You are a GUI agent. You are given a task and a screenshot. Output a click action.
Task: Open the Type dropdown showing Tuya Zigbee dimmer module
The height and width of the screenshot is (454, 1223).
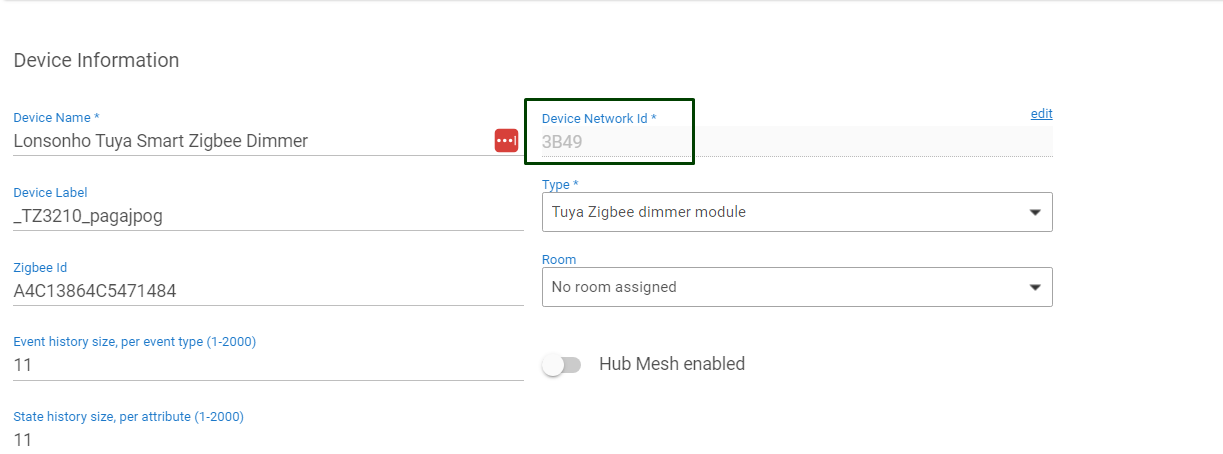coord(780,212)
